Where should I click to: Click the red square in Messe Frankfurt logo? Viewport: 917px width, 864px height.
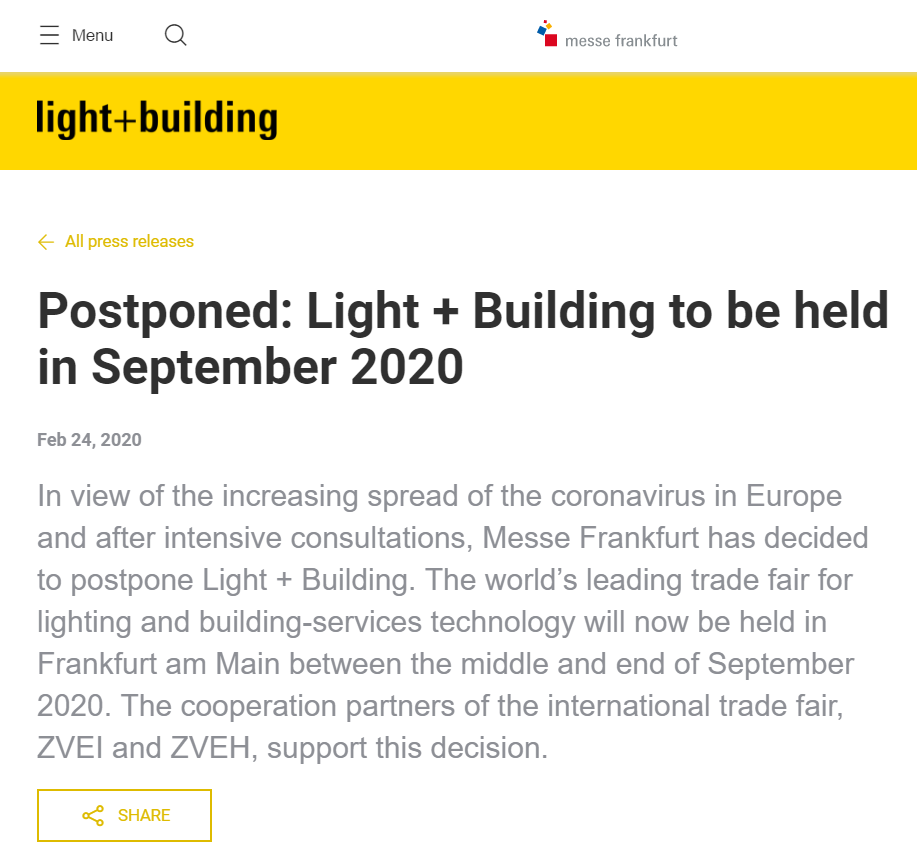coord(550,39)
